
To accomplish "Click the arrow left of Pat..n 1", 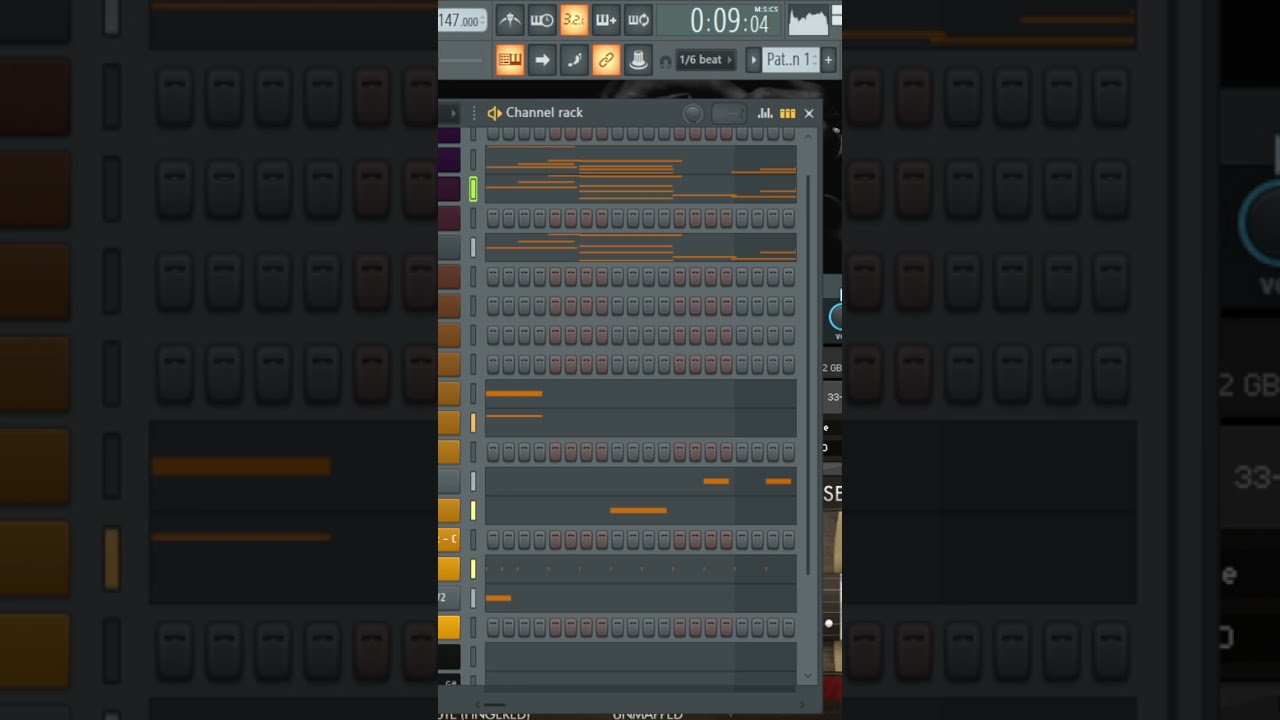I will pyautogui.click(x=754, y=60).
